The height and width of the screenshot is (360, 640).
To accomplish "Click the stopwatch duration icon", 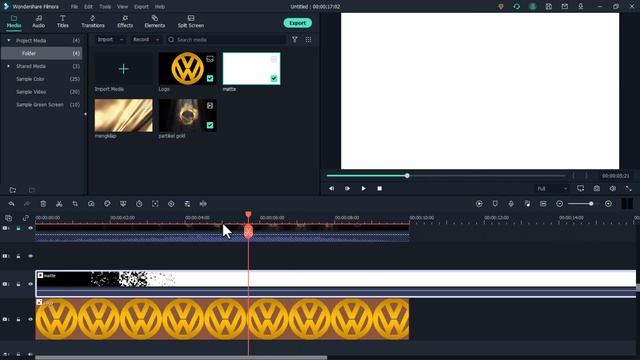I will click(x=139, y=204).
